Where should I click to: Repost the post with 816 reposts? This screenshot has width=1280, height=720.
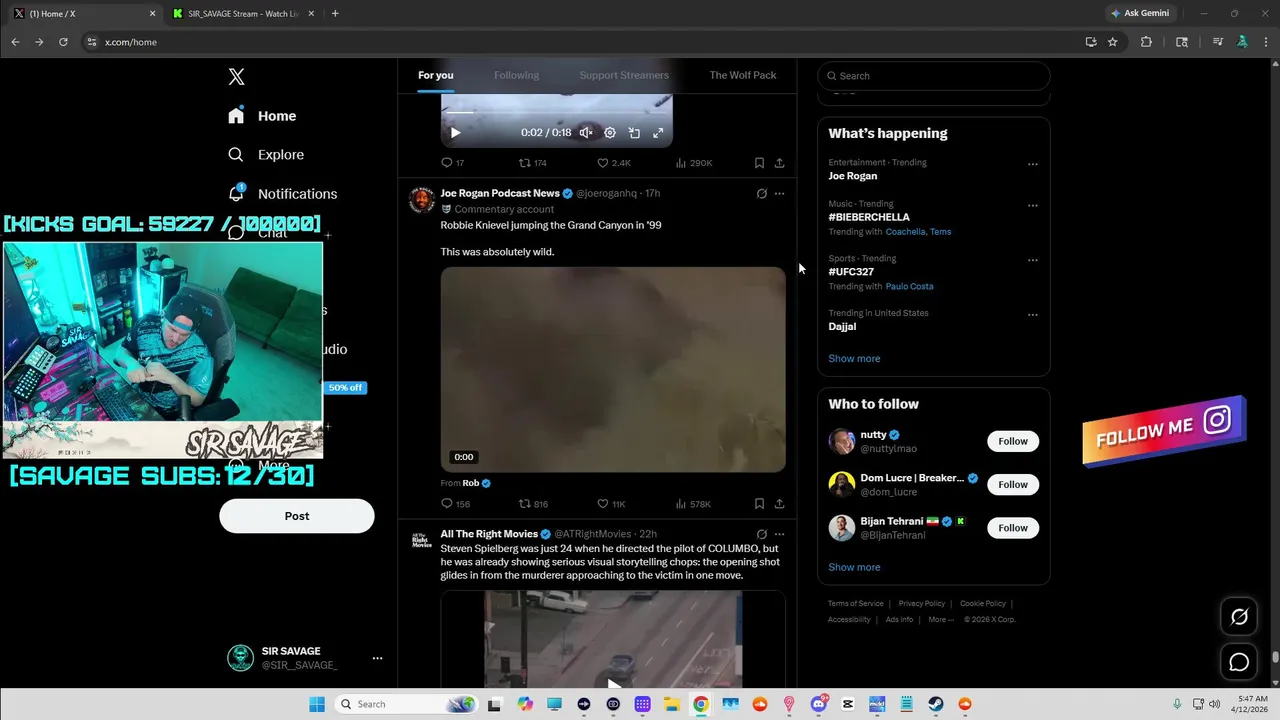(x=533, y=504)
